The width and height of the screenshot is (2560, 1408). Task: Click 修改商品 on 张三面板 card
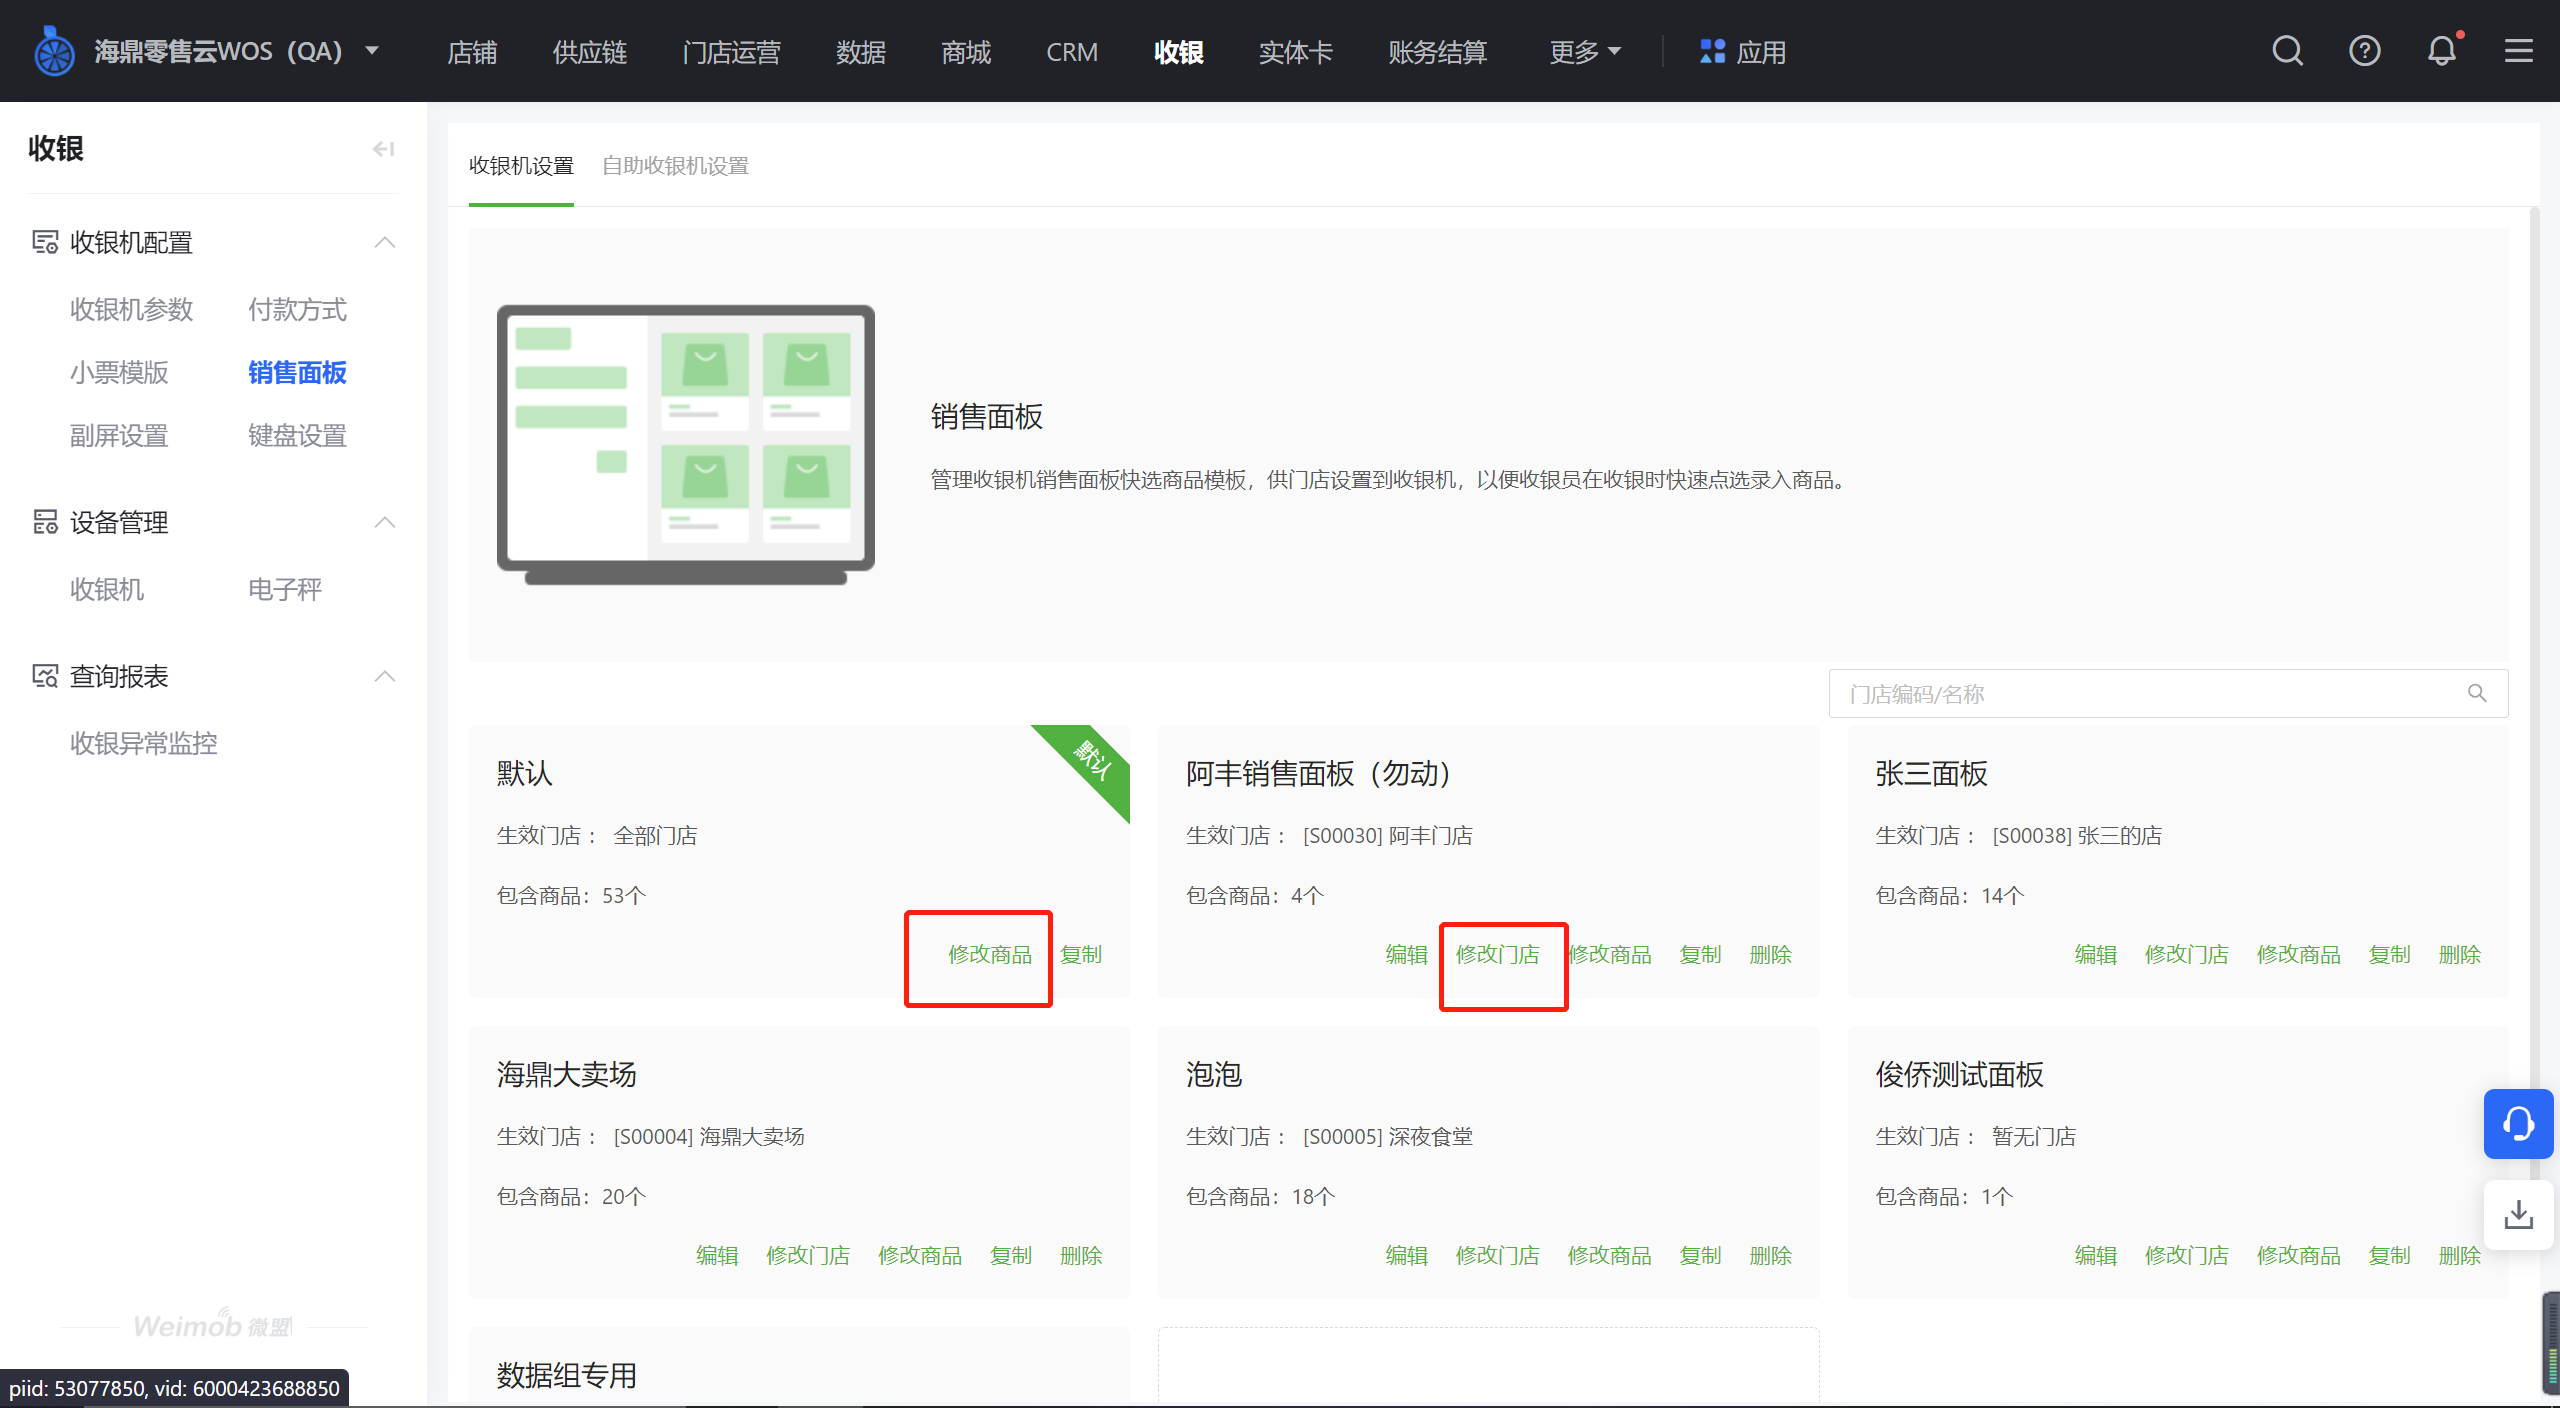click(x=2298, y=955)
